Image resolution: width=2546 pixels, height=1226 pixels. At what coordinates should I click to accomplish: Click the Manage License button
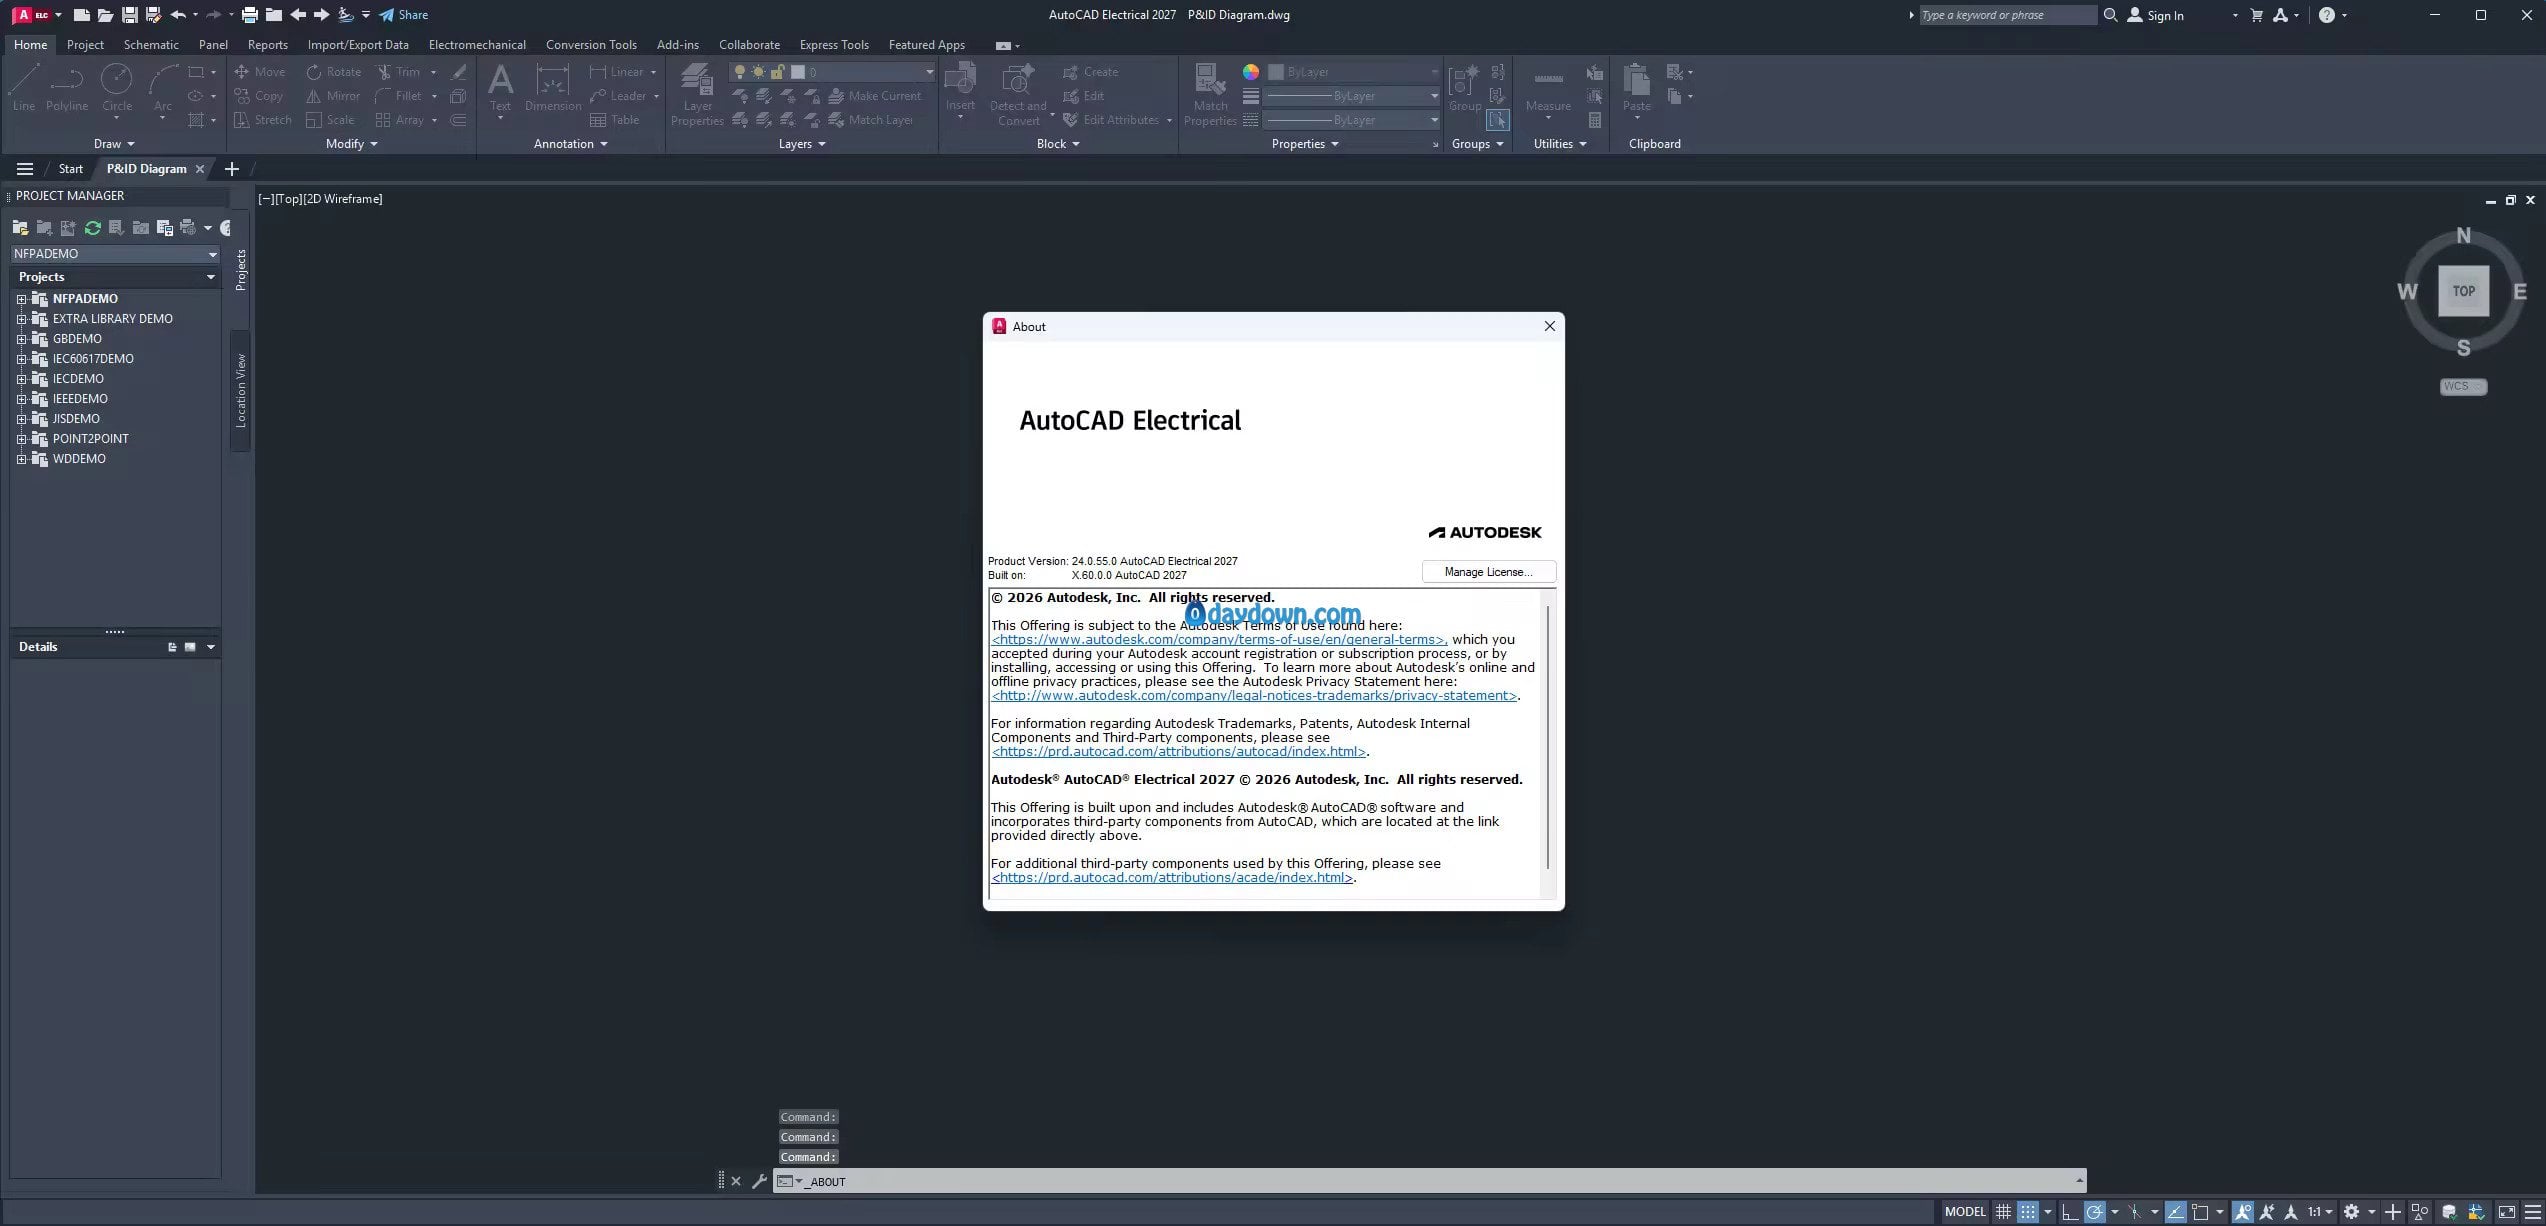[x=1488, y=572]
